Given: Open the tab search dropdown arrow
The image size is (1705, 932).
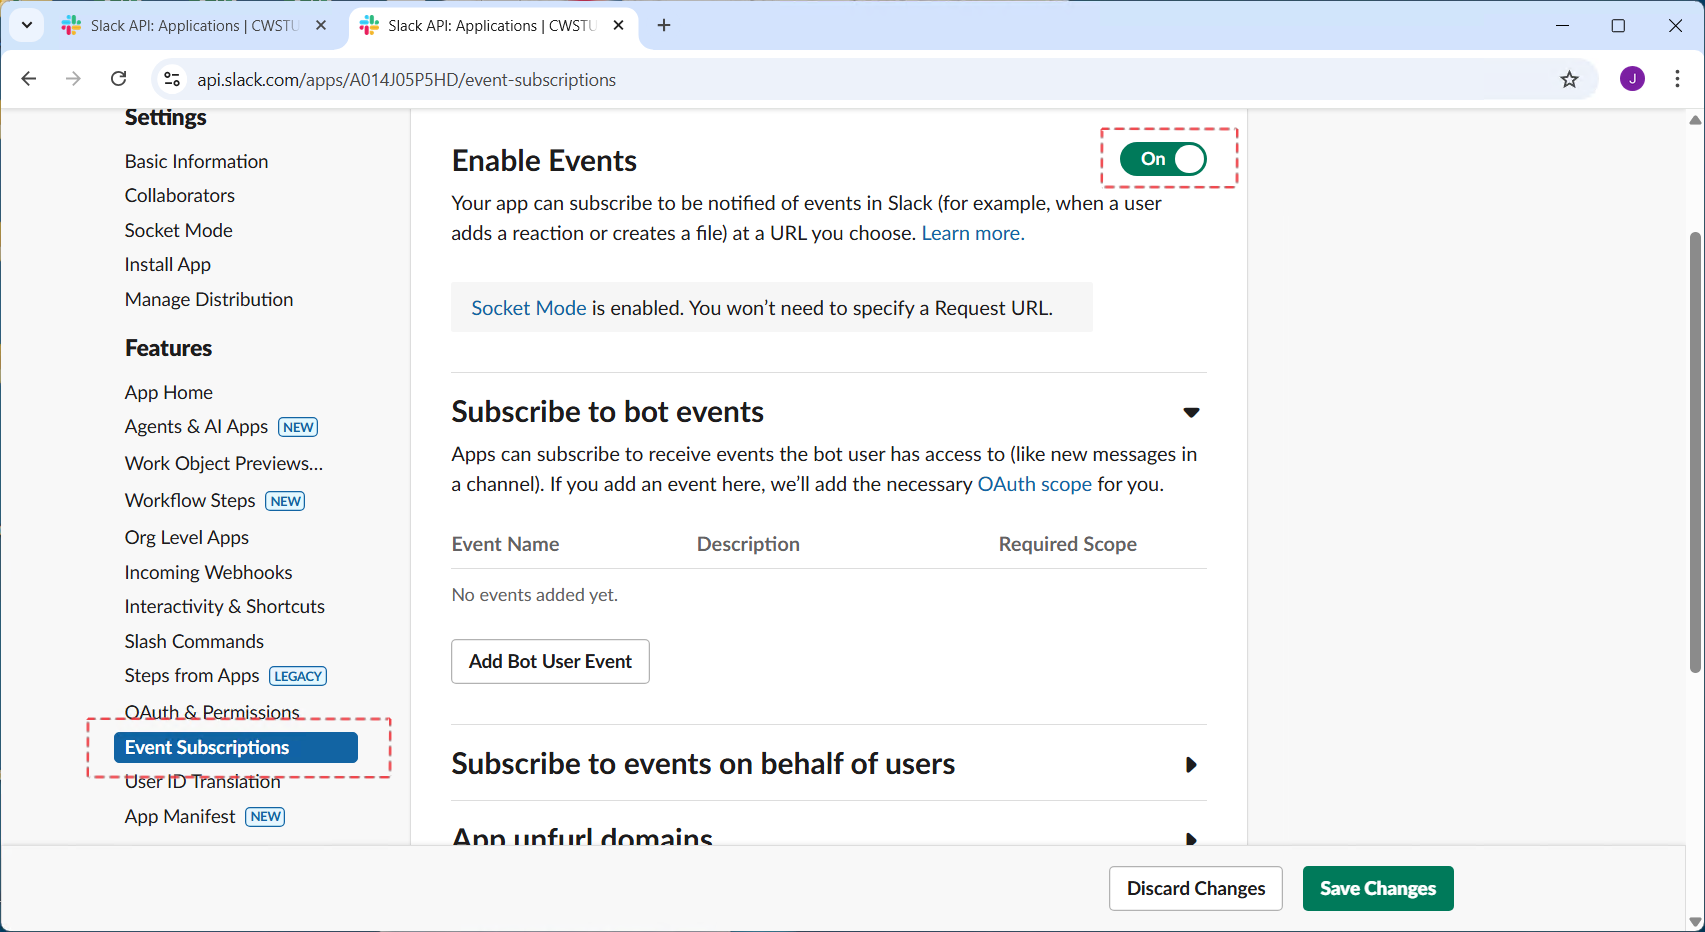Looking at the screenshot, I should (27, 25).
